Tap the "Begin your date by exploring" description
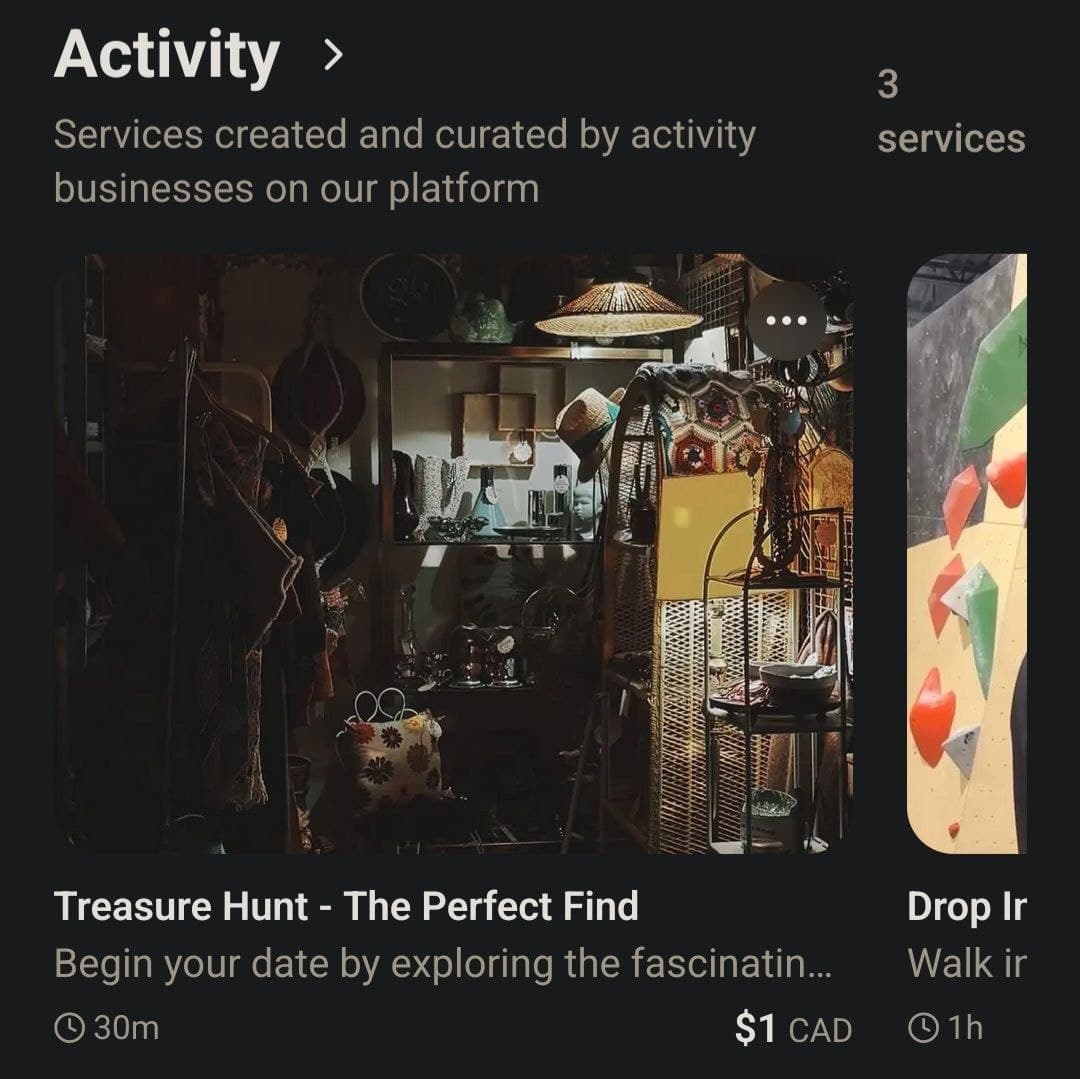The image size is (1080, 1079). click(x=443, y=965)
